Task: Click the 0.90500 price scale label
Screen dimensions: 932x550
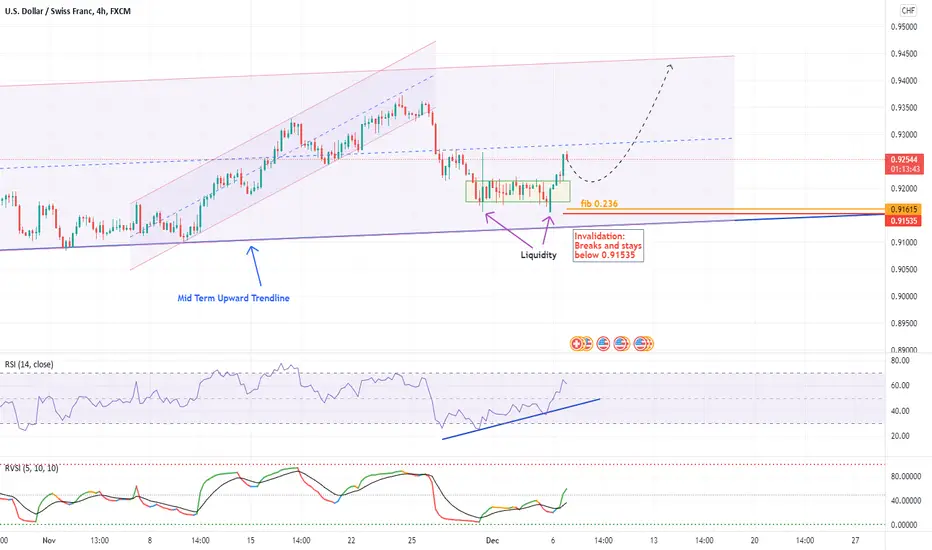Action: coord(903,269)
